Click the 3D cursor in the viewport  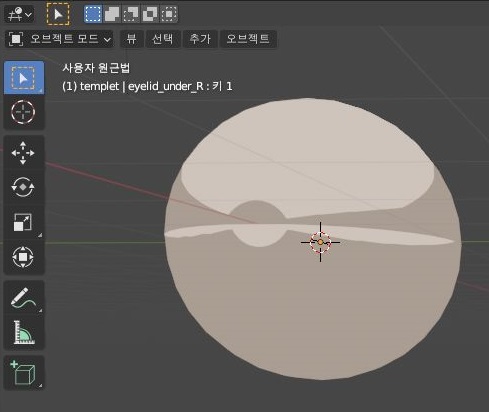click(x=320, y=242)
